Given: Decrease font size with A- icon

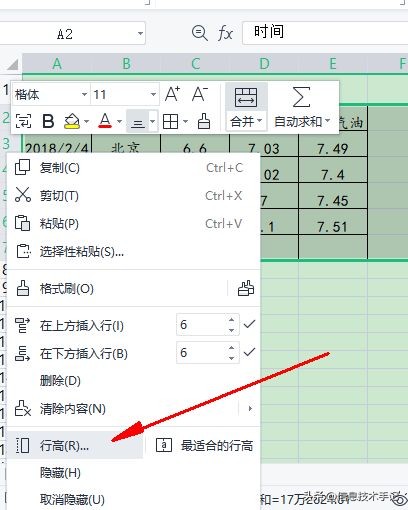Looking at the screenshot, I should click(x=200, y=94).
